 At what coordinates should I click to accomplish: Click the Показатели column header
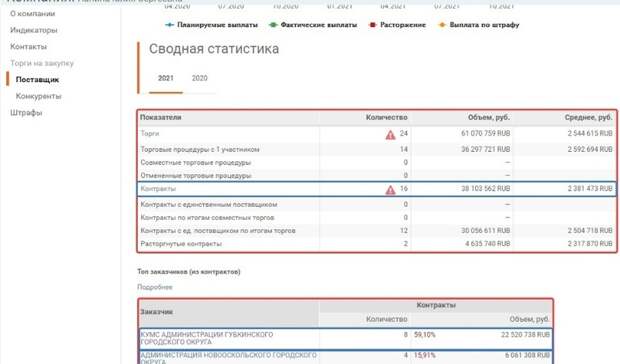point(161,117)
